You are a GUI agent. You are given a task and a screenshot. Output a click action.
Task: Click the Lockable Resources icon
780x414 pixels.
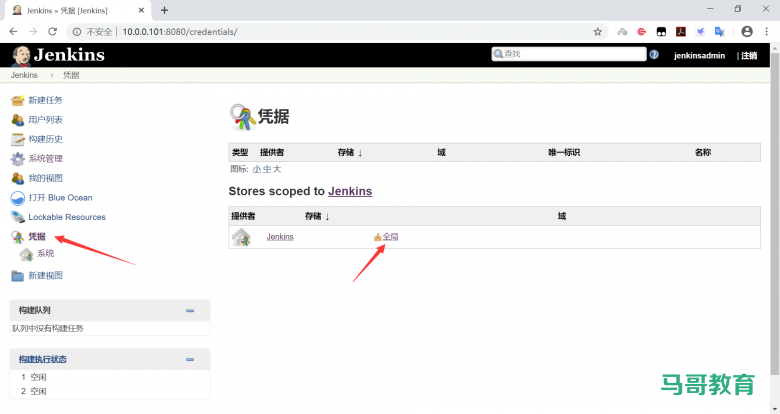[17, 217]
